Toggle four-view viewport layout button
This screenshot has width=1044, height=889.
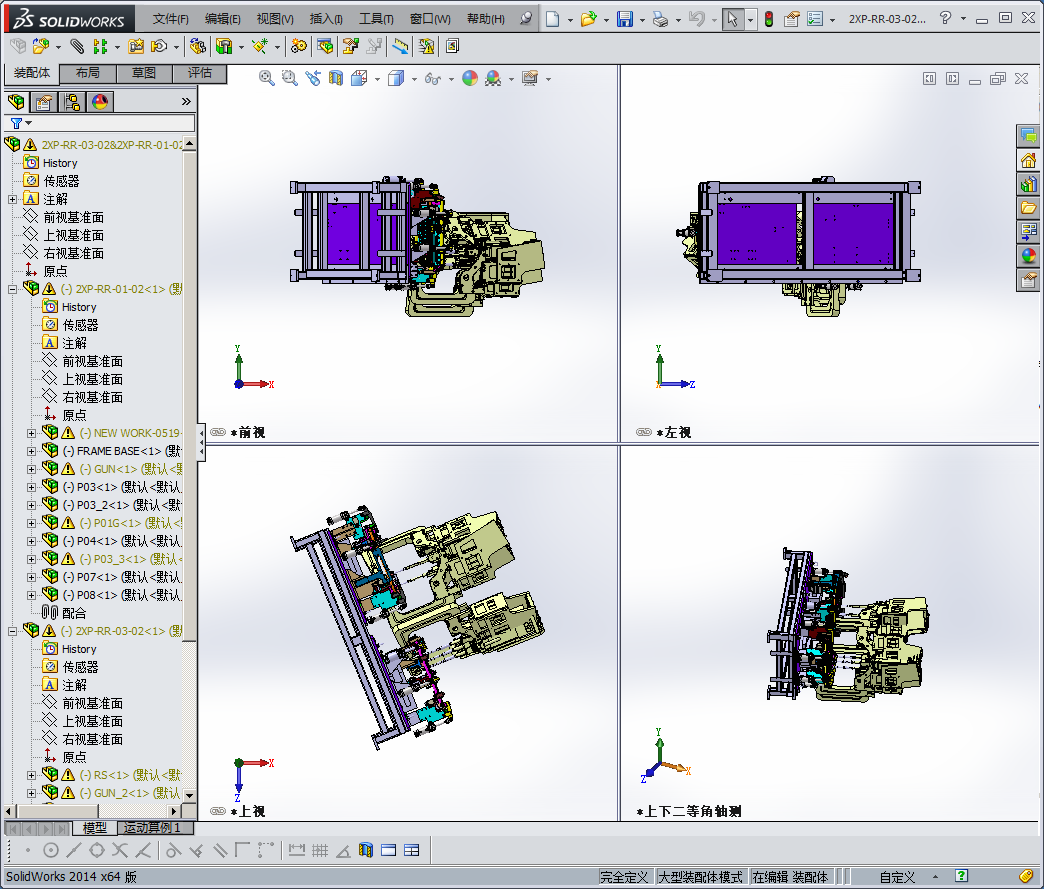[x=411, y=850]
